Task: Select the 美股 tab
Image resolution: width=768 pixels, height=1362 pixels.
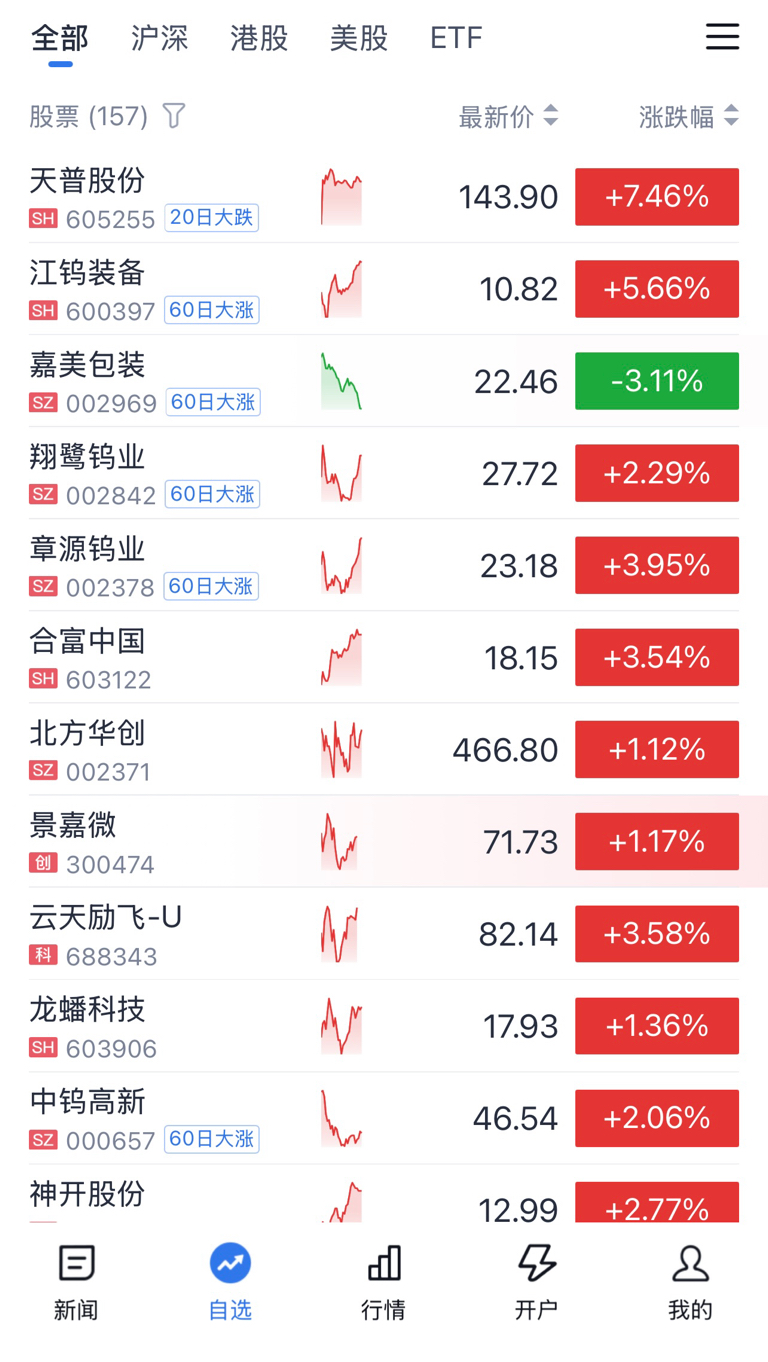Action: [359, 38]
